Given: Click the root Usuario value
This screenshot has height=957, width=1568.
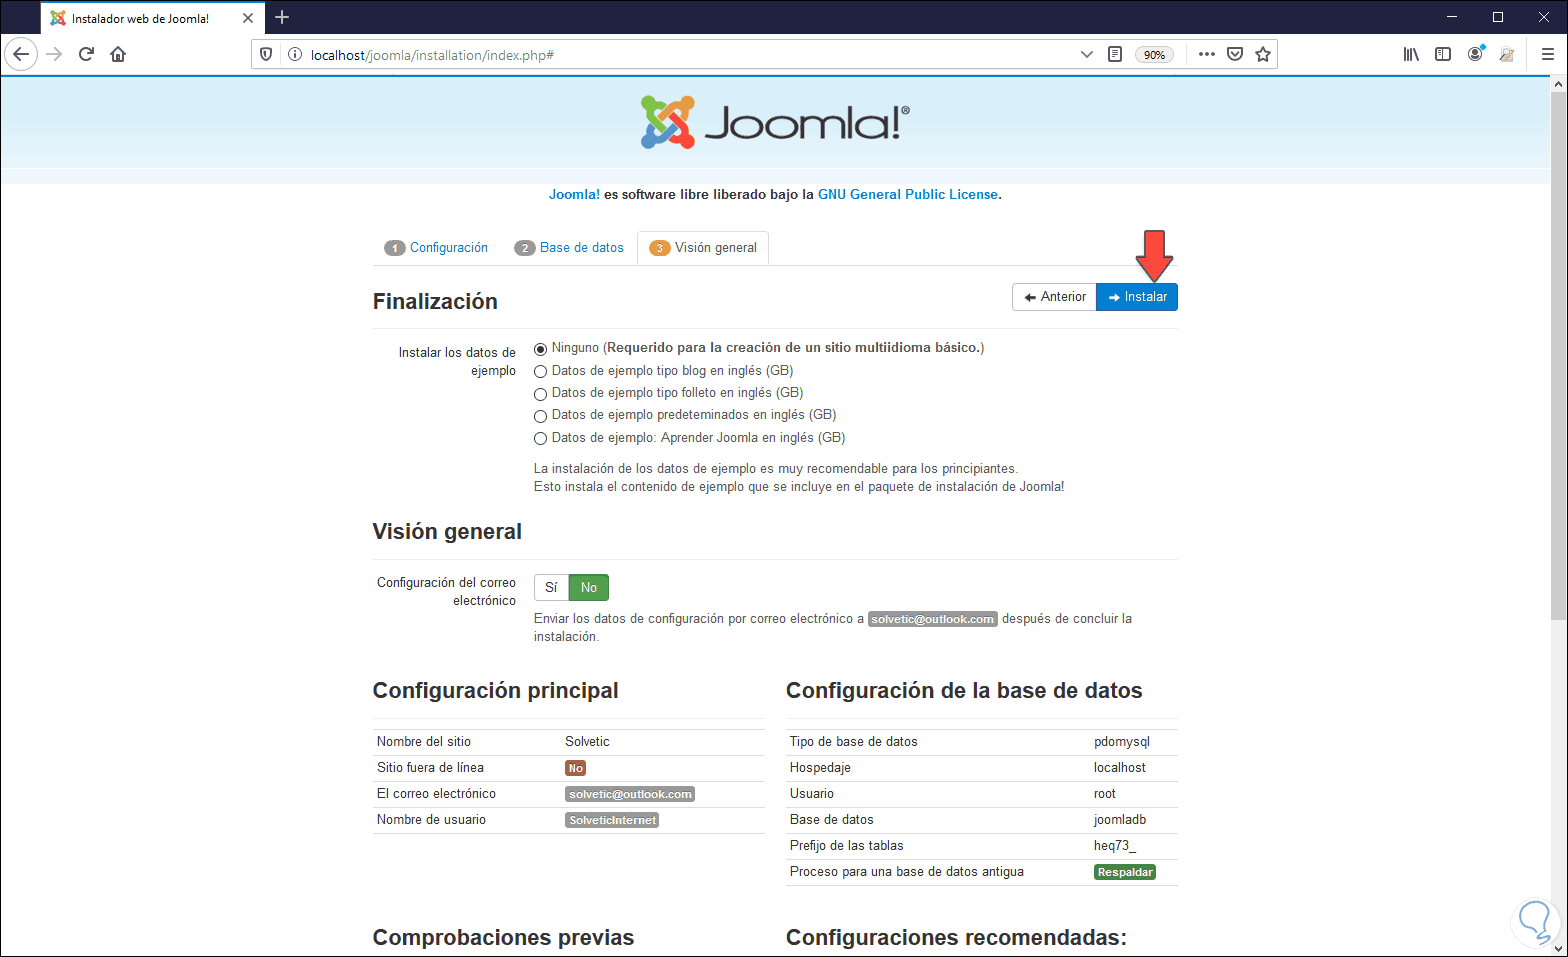Looking at the screenshot, I should pos(1105,794).
